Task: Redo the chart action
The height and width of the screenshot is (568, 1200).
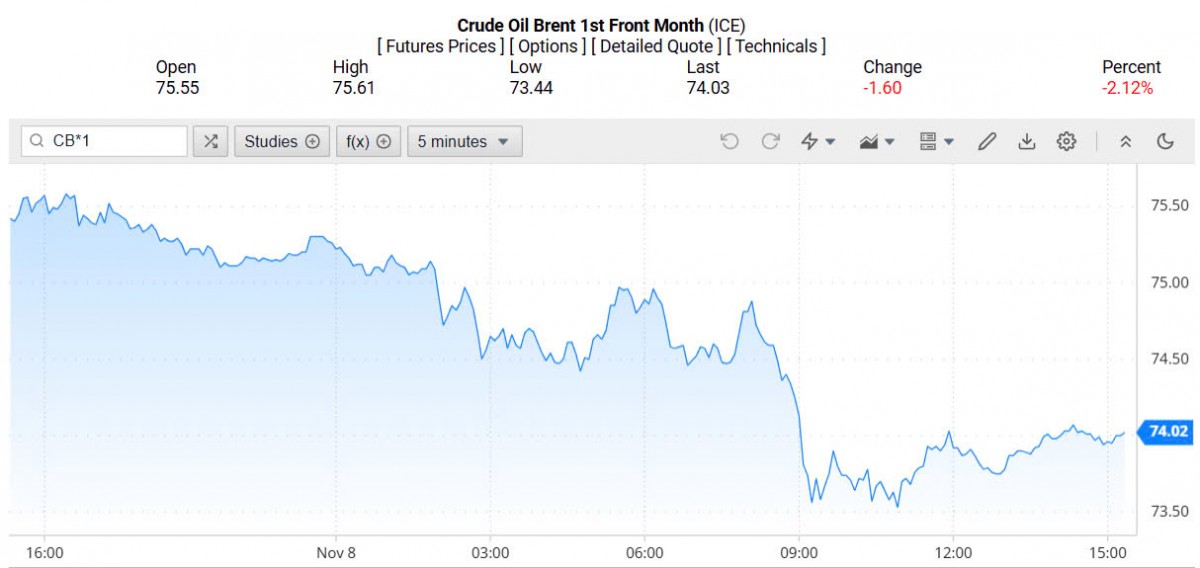Action: pos(770,142)
